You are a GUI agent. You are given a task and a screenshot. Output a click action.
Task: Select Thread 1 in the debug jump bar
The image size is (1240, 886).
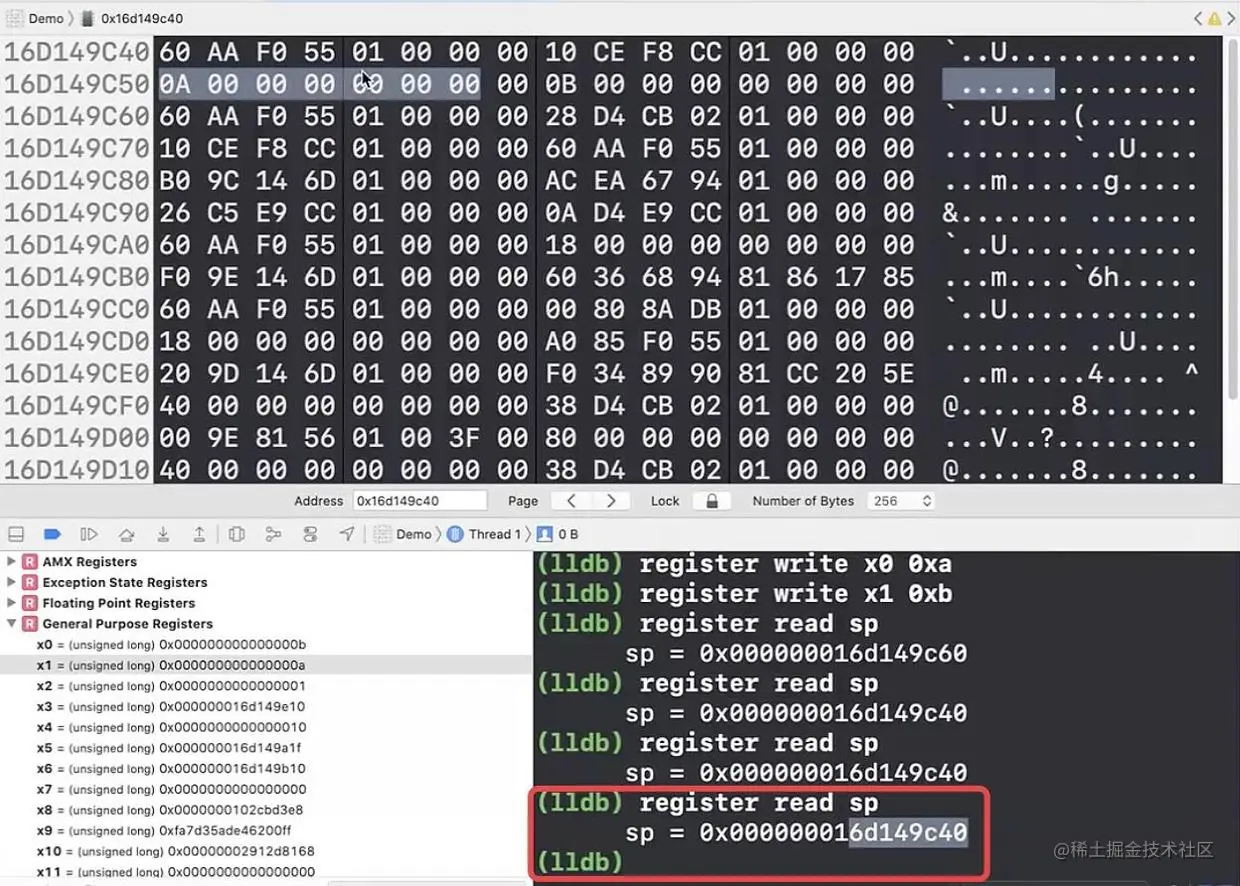pos(484,534)
